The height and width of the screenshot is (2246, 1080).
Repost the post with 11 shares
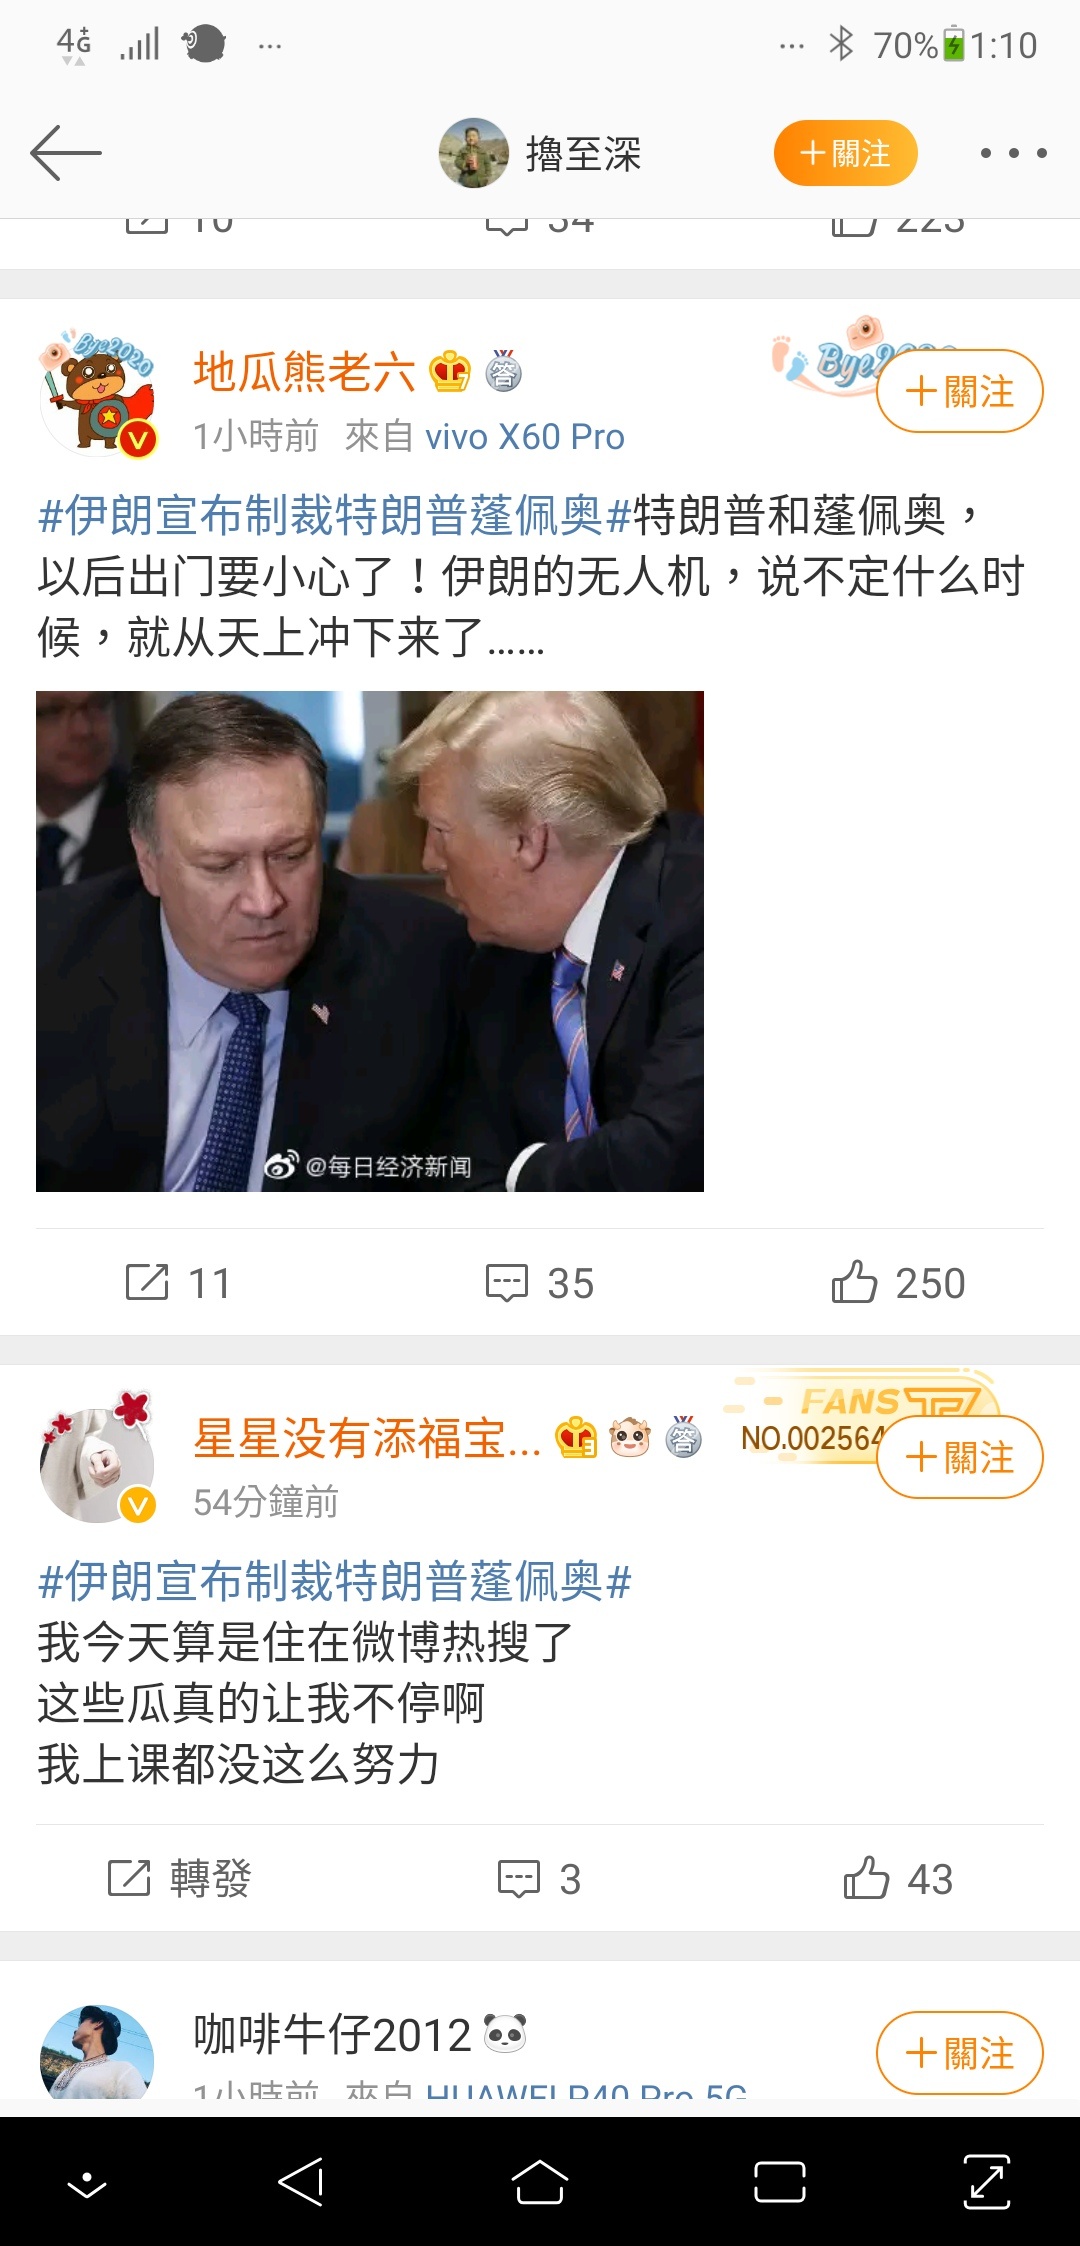pyautogui.click(x=178, y=1282)
